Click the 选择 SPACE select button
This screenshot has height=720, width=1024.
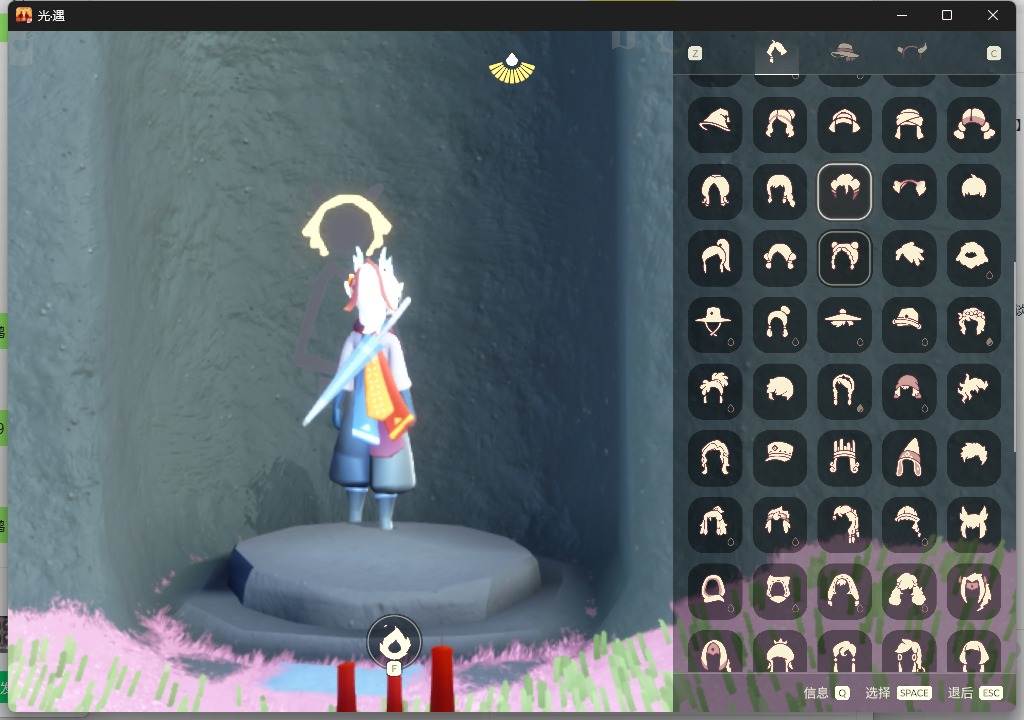click(x=898, y=693)
